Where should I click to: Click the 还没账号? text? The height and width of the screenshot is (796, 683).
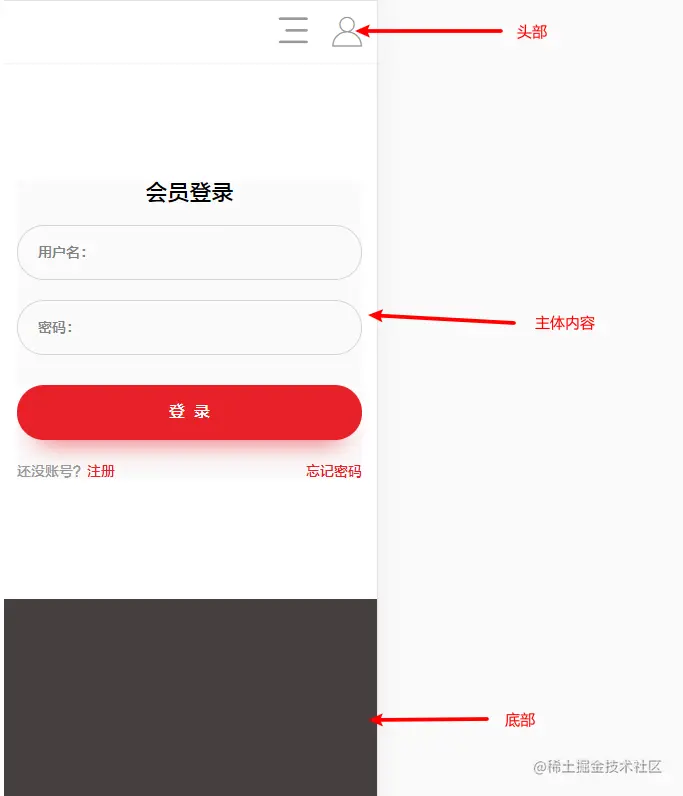[x=49, y=471]
